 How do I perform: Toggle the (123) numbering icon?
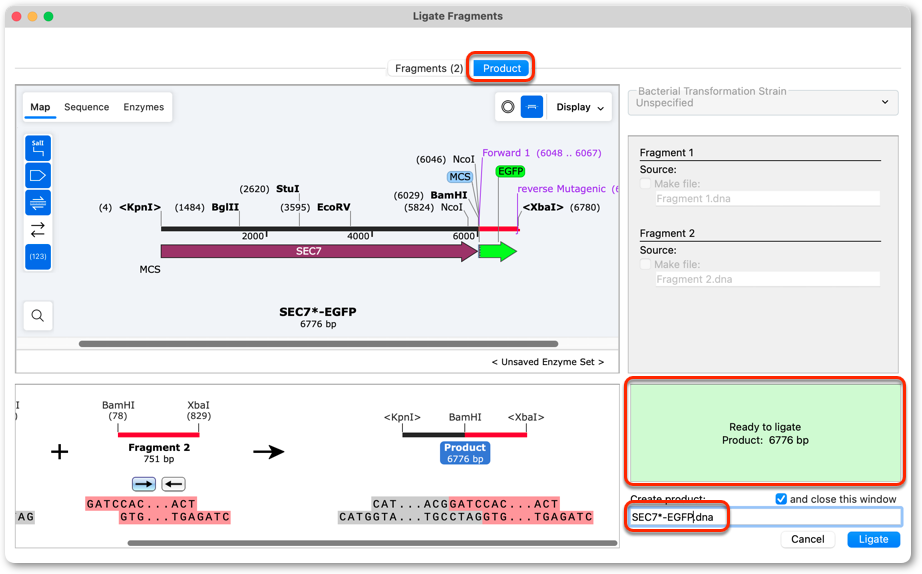point(38,256)
